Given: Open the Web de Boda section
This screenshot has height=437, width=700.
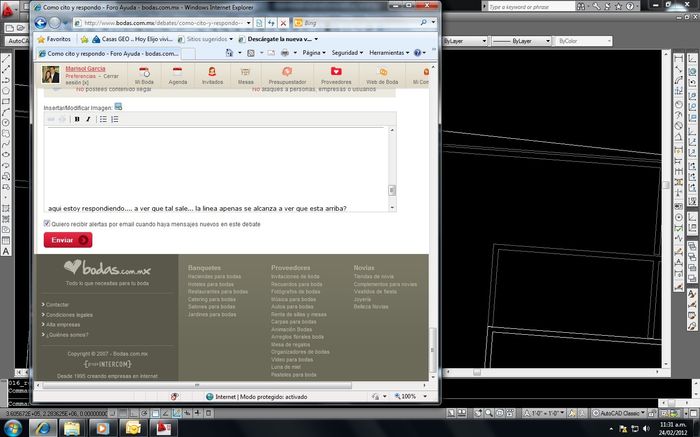Looking at the screenshot, I should click(382, 75).
